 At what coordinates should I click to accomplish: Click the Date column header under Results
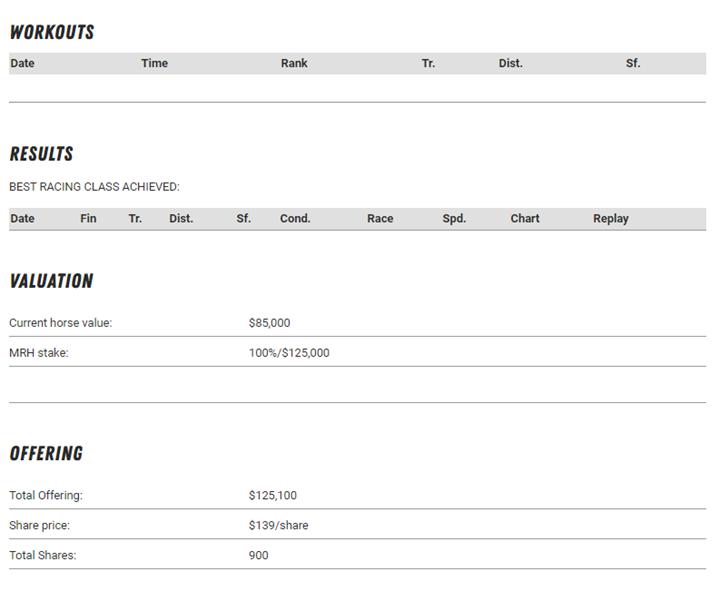tap(22, 218)
